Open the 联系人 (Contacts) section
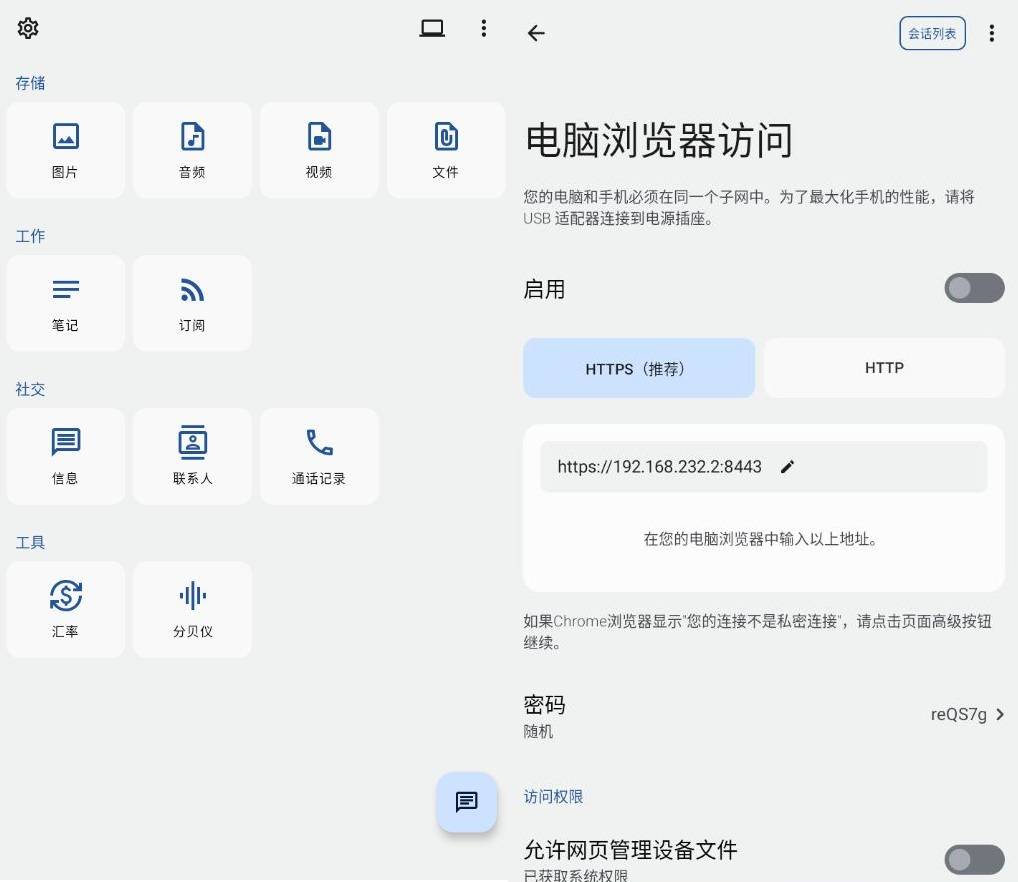This screenshot has height=882, width=1018. click(x=192, y=456)
